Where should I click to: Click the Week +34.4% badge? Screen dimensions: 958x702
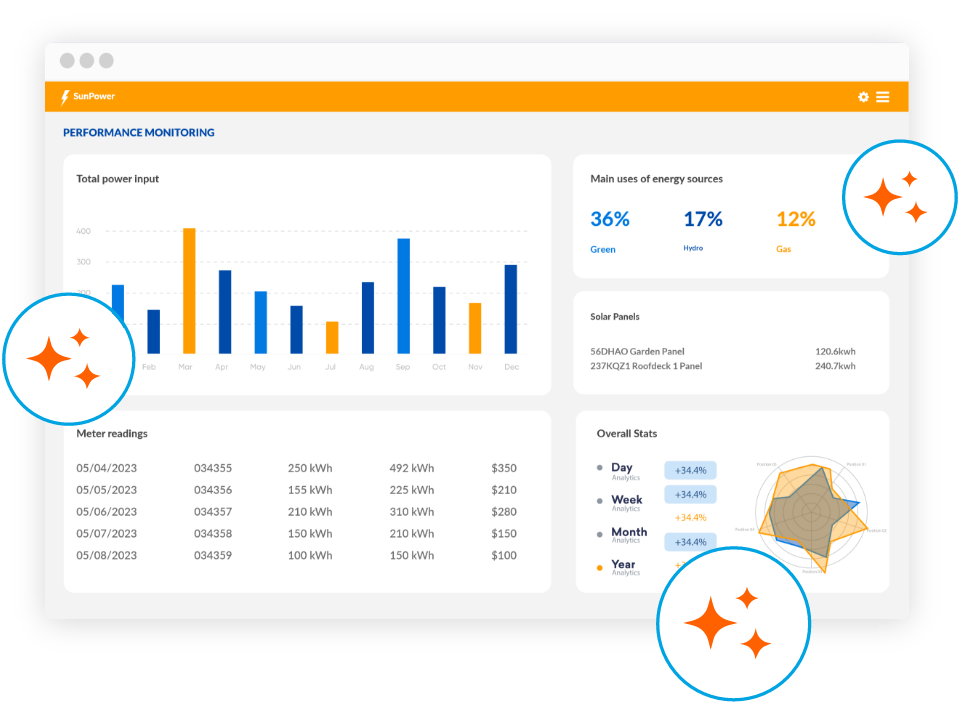(x=690, y=494)
